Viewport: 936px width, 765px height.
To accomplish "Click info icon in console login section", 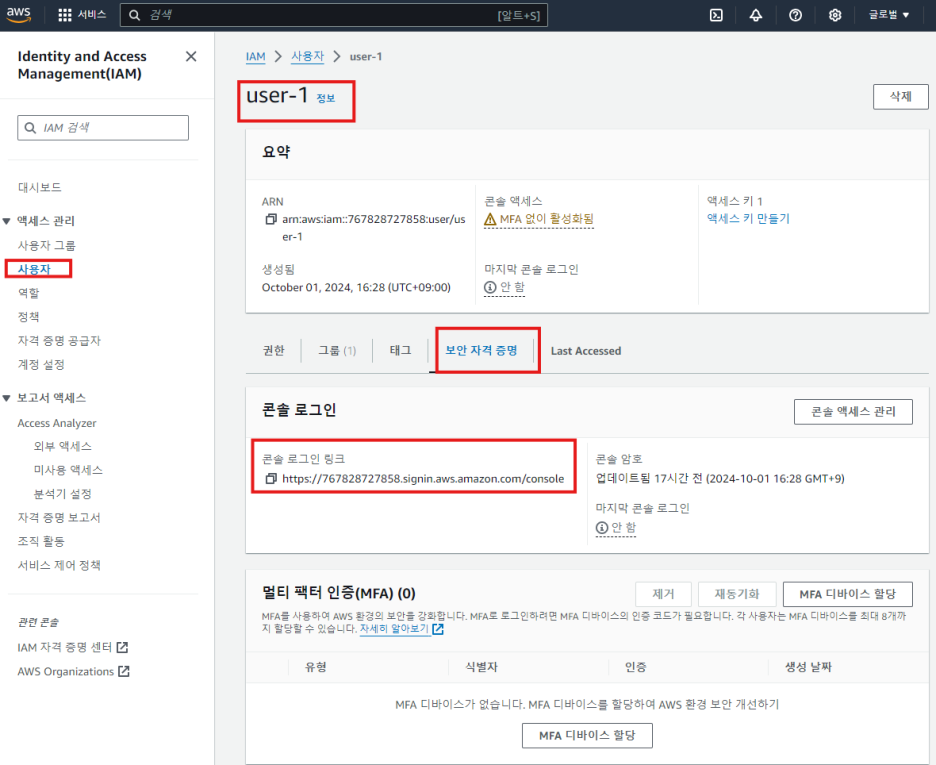I will click(602, 528).
